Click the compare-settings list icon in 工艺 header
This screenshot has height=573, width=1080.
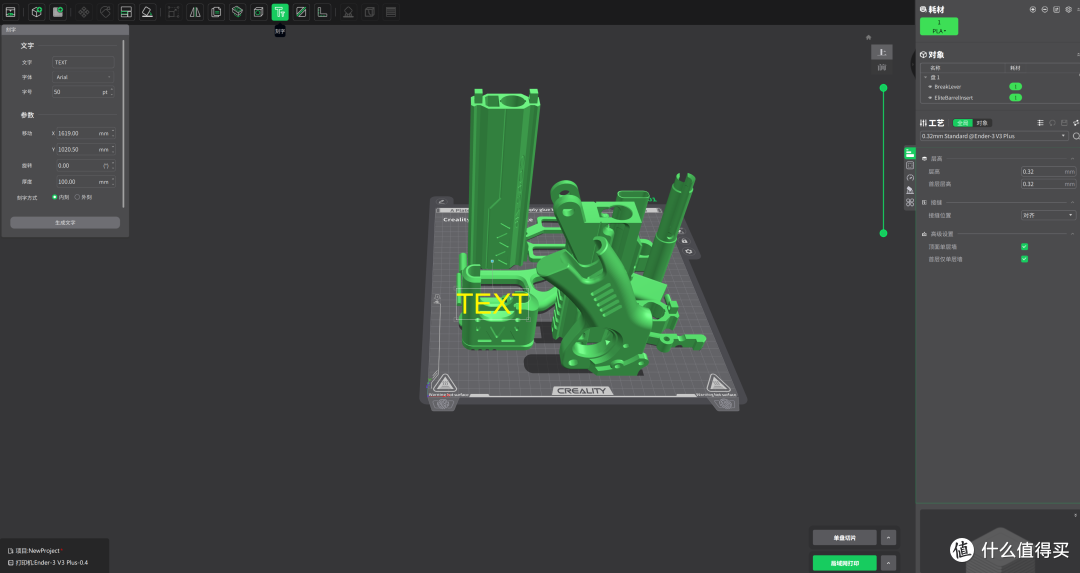[x=1040, y=123]
